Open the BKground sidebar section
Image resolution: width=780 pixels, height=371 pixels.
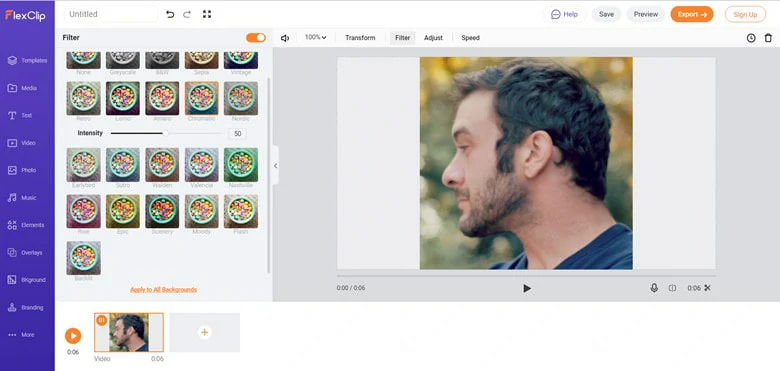click(x=27, y=280)
